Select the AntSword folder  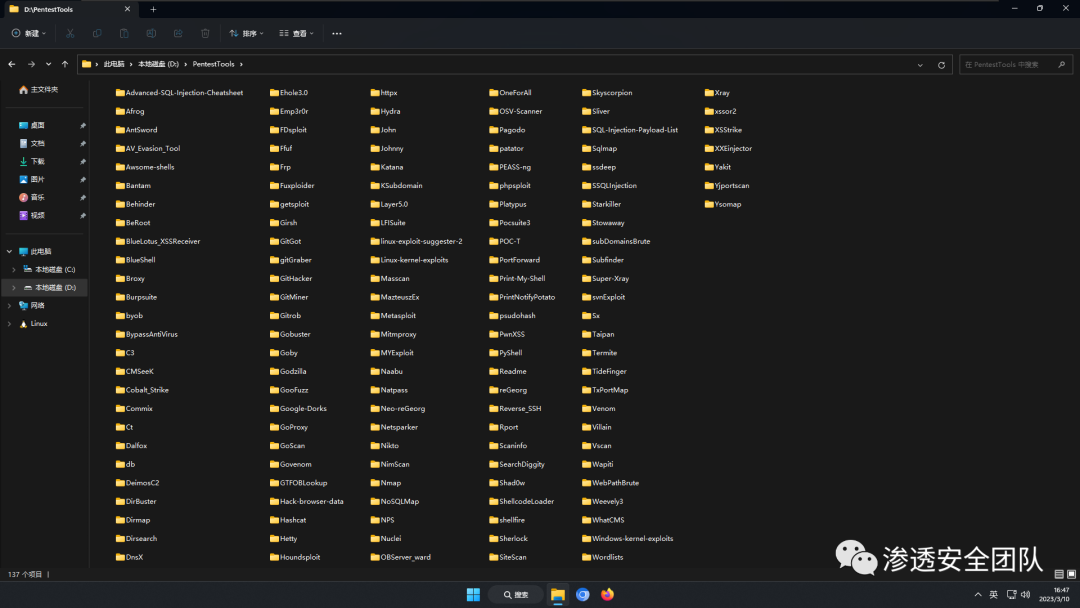136,129
